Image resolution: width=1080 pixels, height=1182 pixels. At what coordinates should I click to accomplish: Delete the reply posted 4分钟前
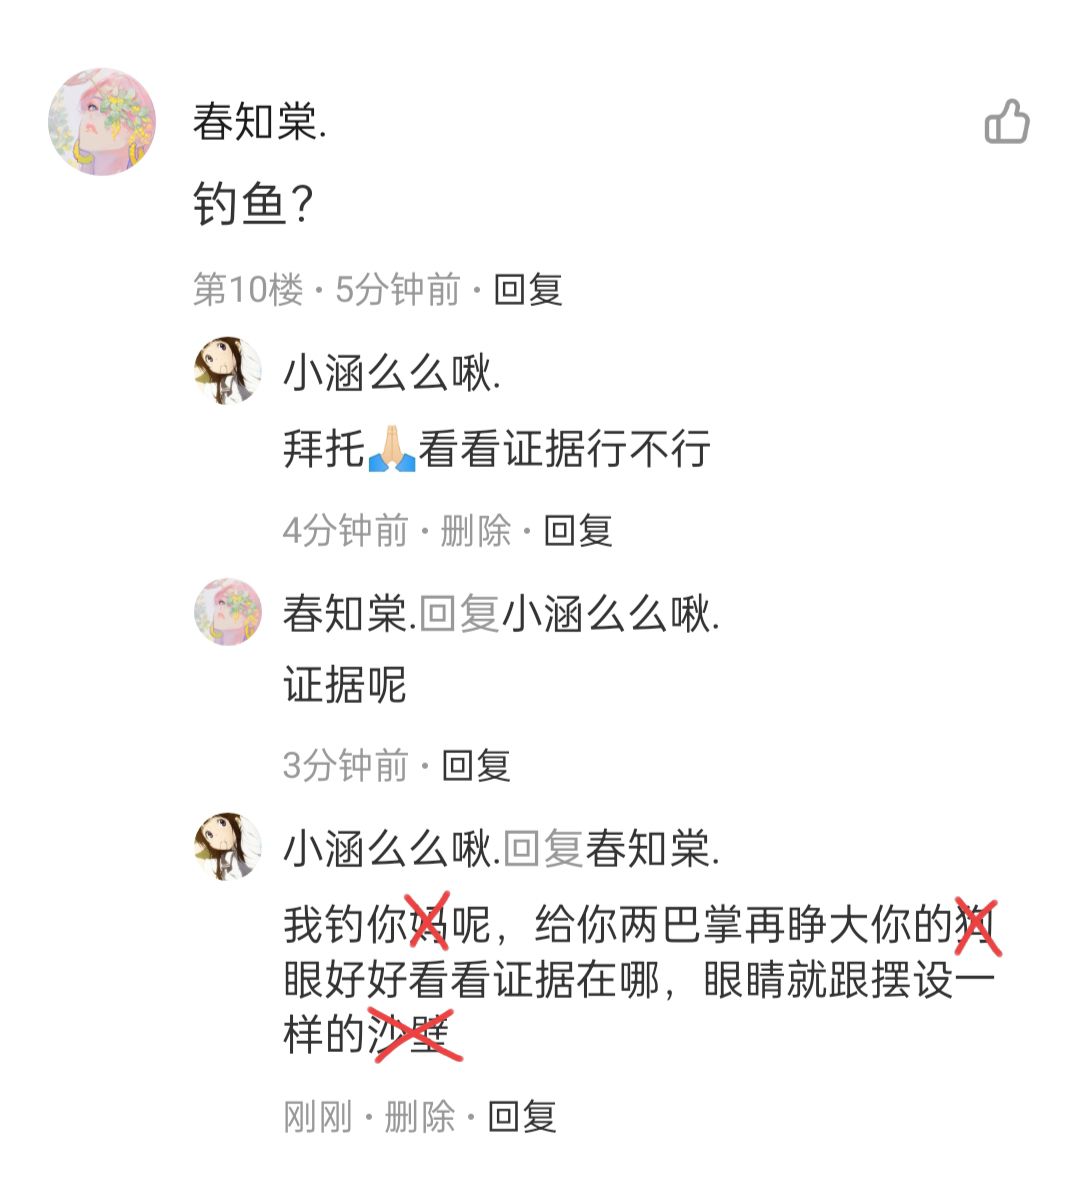click(x=476, y=531)
